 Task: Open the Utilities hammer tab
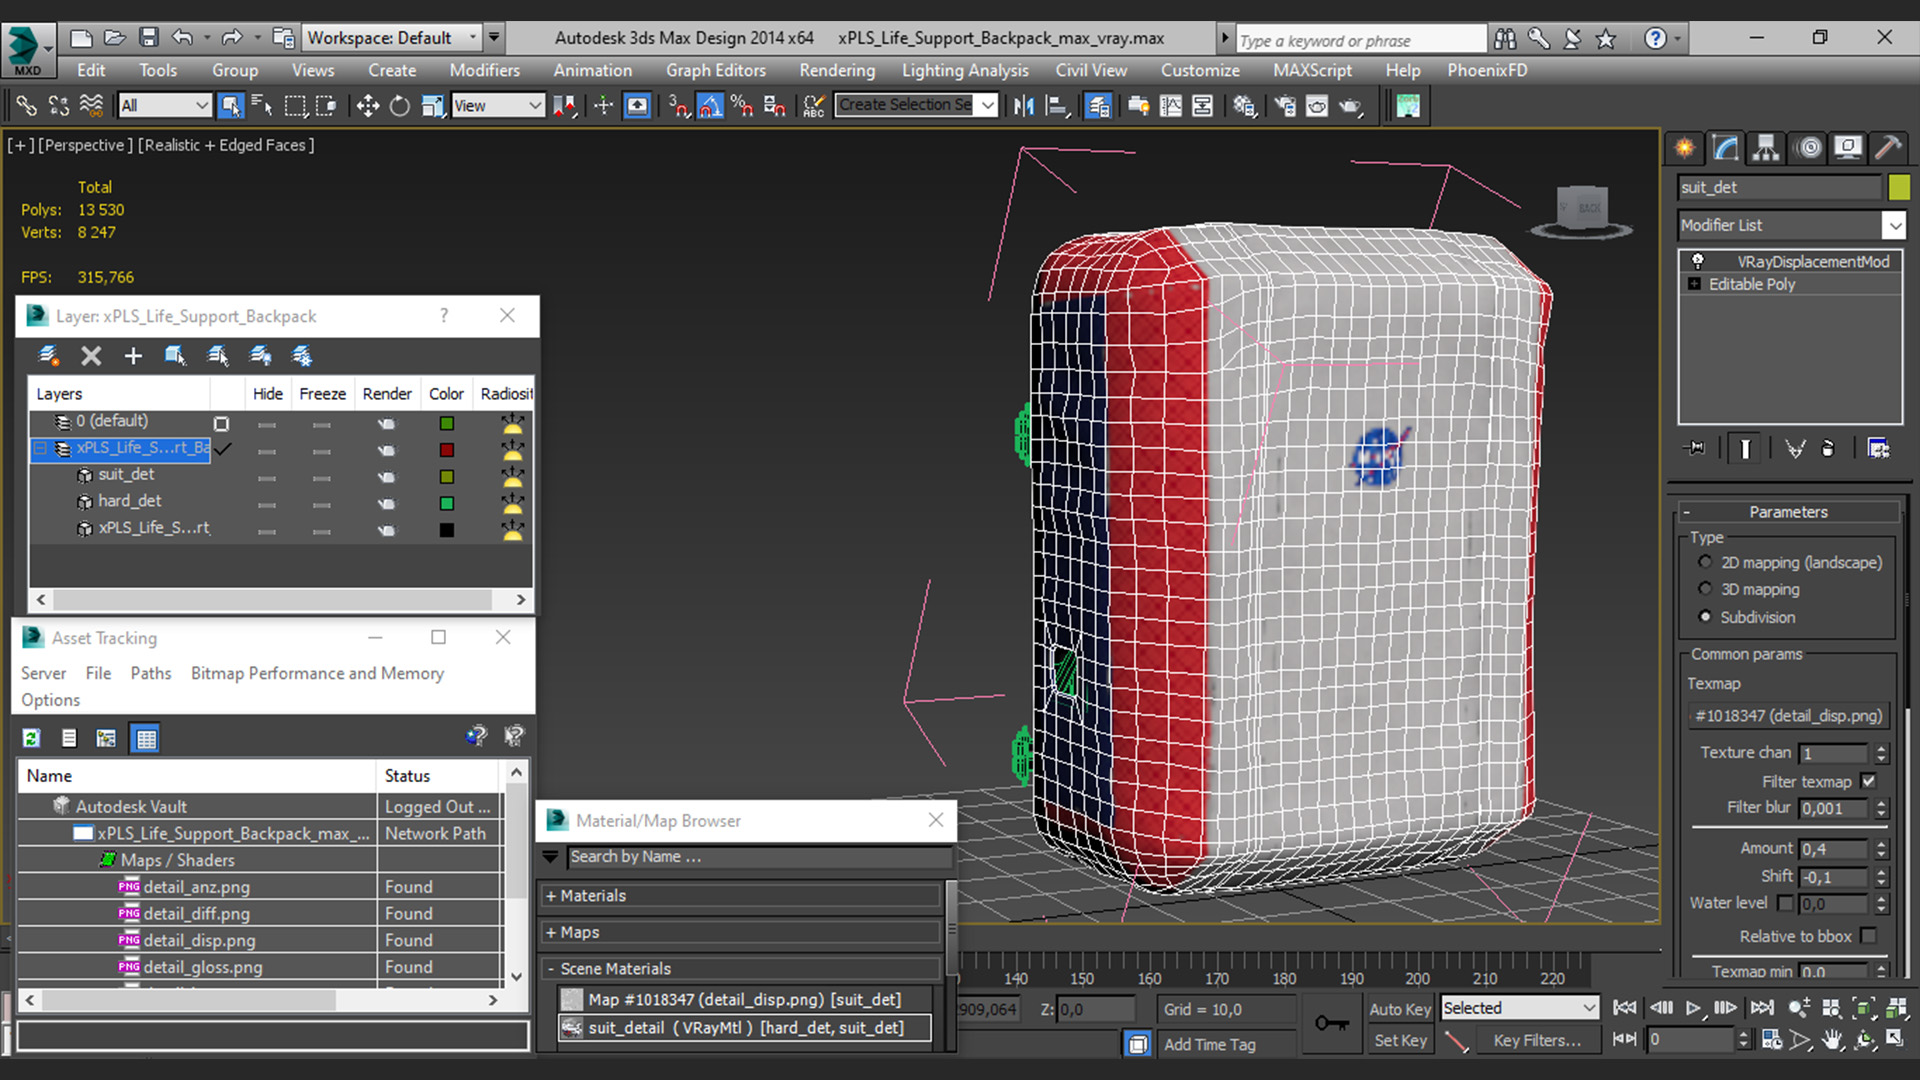click(1888, 148)
